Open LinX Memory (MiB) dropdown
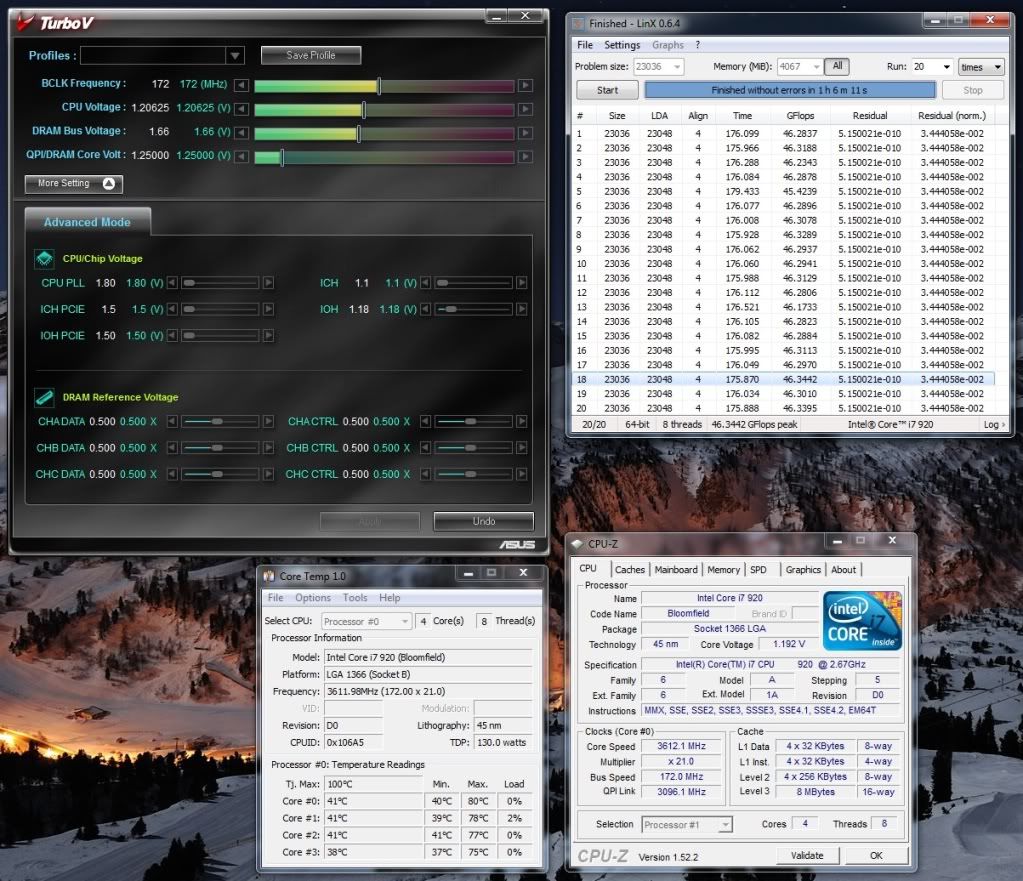 point(816,67)
